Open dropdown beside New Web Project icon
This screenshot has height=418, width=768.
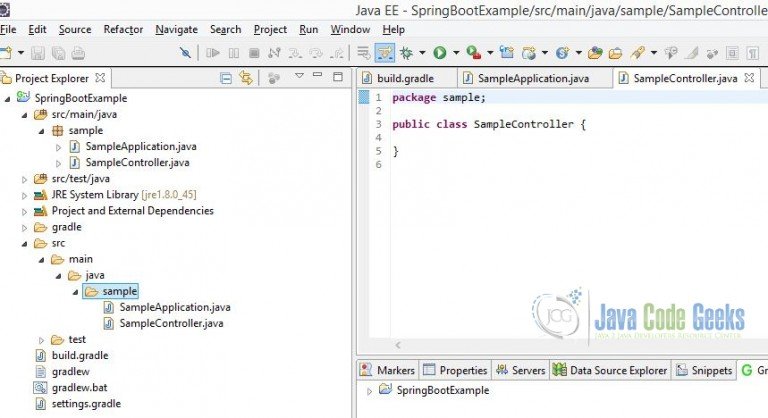click(545, 52)
